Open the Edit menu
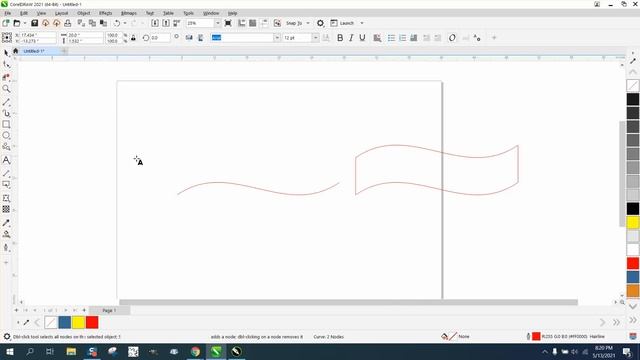Screen dimensions: 640x360 24,13
